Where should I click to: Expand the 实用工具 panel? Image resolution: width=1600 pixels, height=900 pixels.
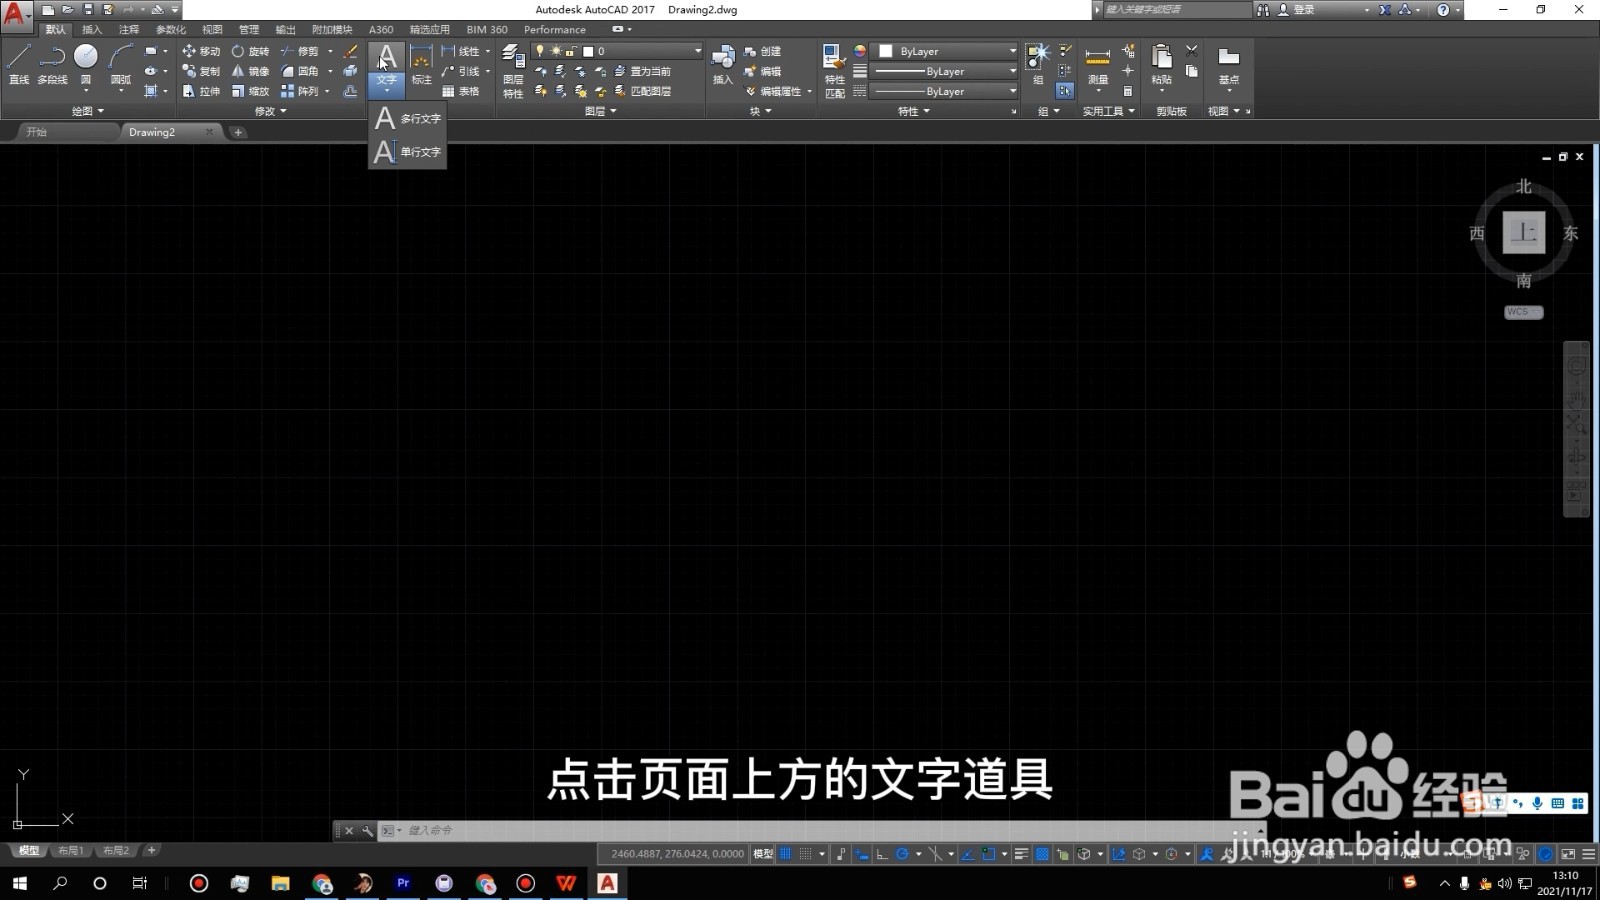point(1109,111)
